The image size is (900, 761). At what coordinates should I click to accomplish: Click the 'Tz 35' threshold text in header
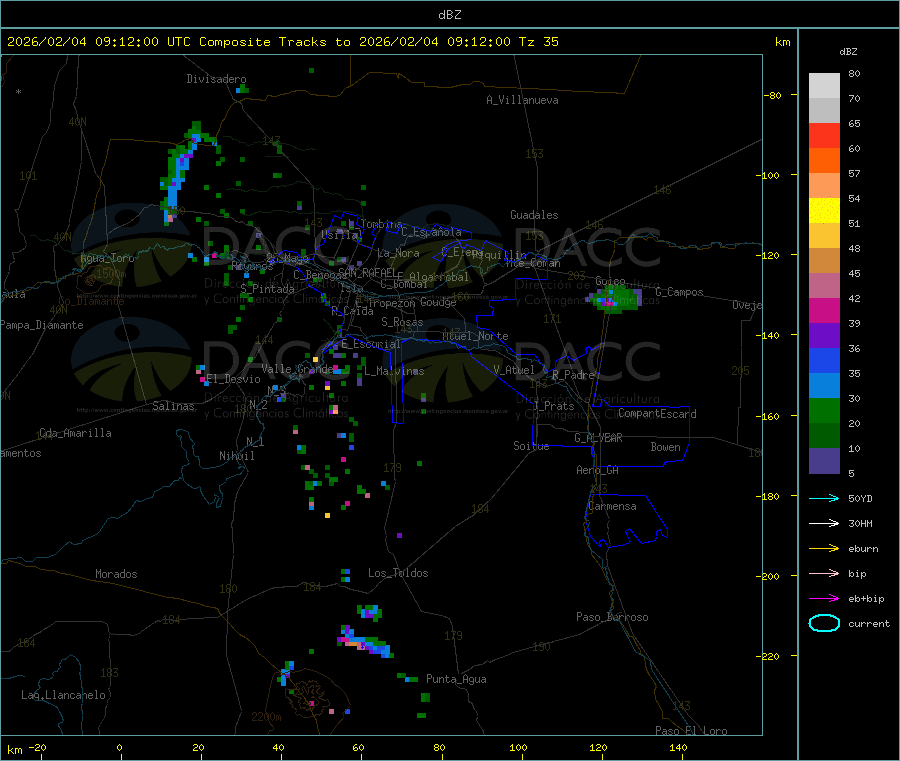[x=538, y=42]
